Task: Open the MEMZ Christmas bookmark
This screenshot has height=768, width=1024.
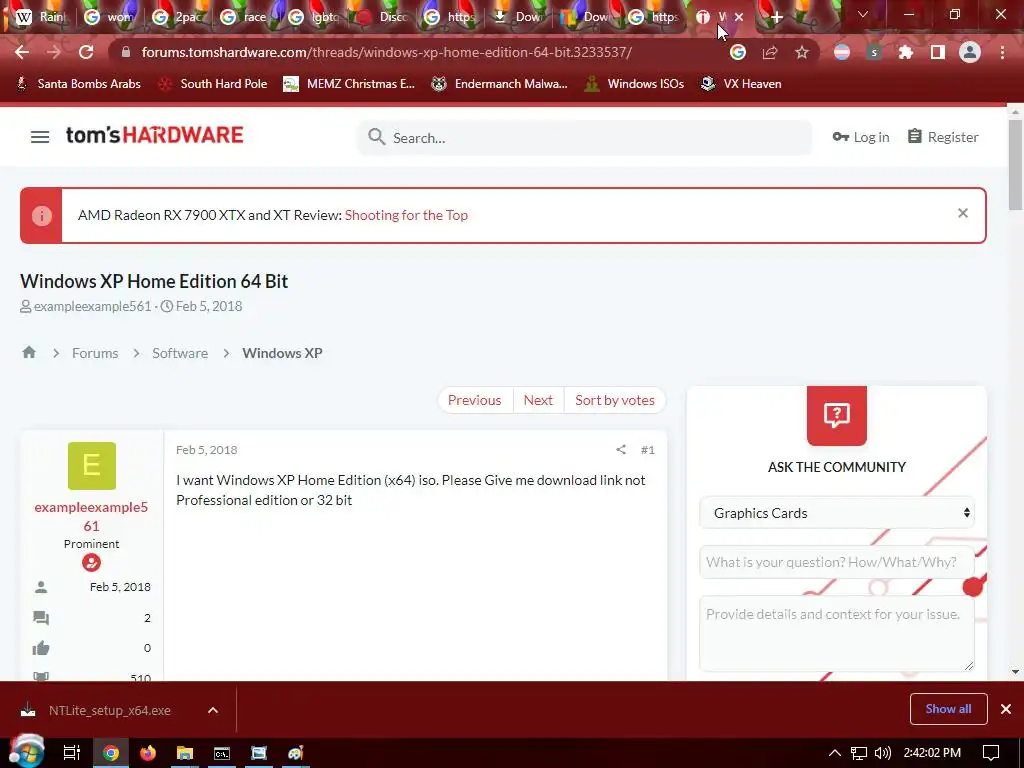Action: coord(349,84)
